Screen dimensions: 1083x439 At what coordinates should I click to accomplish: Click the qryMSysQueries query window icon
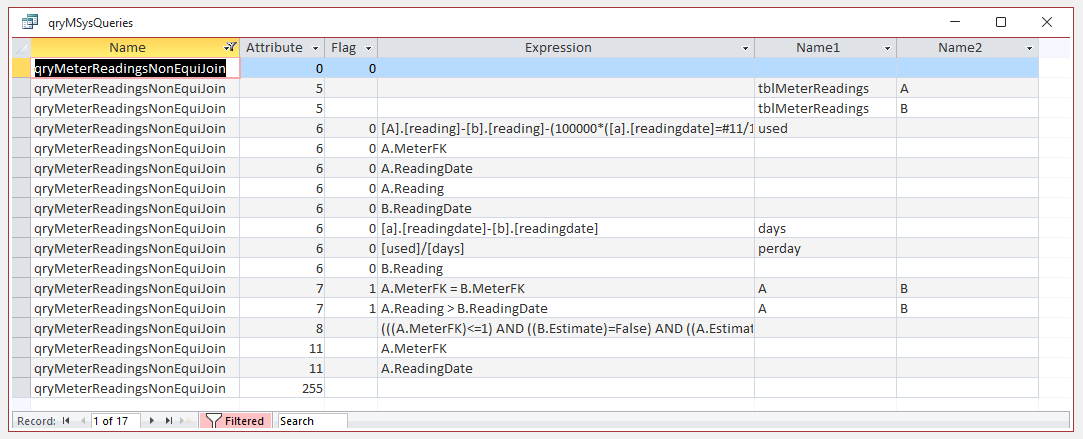pyautogui.click(x=30, y=23)
